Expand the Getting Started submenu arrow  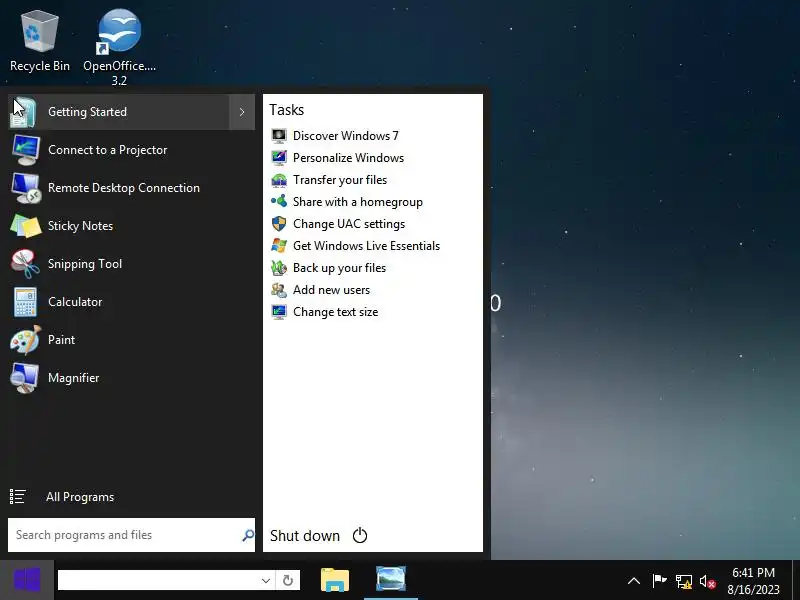[x=242, y=112]
